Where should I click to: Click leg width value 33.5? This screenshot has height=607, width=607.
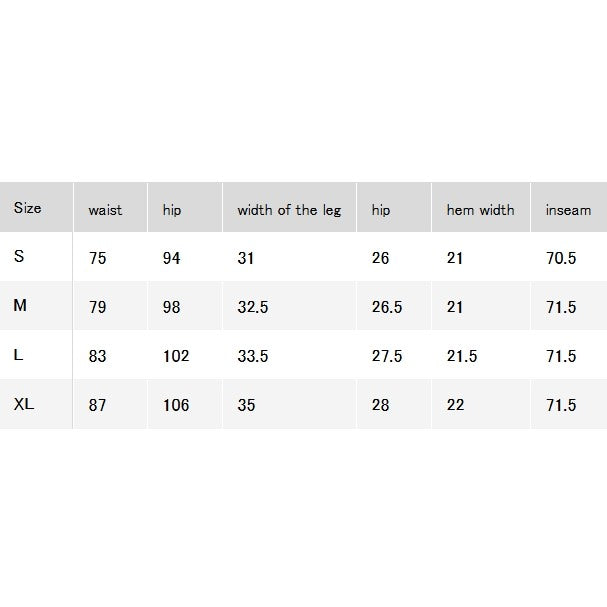point(253,356)
